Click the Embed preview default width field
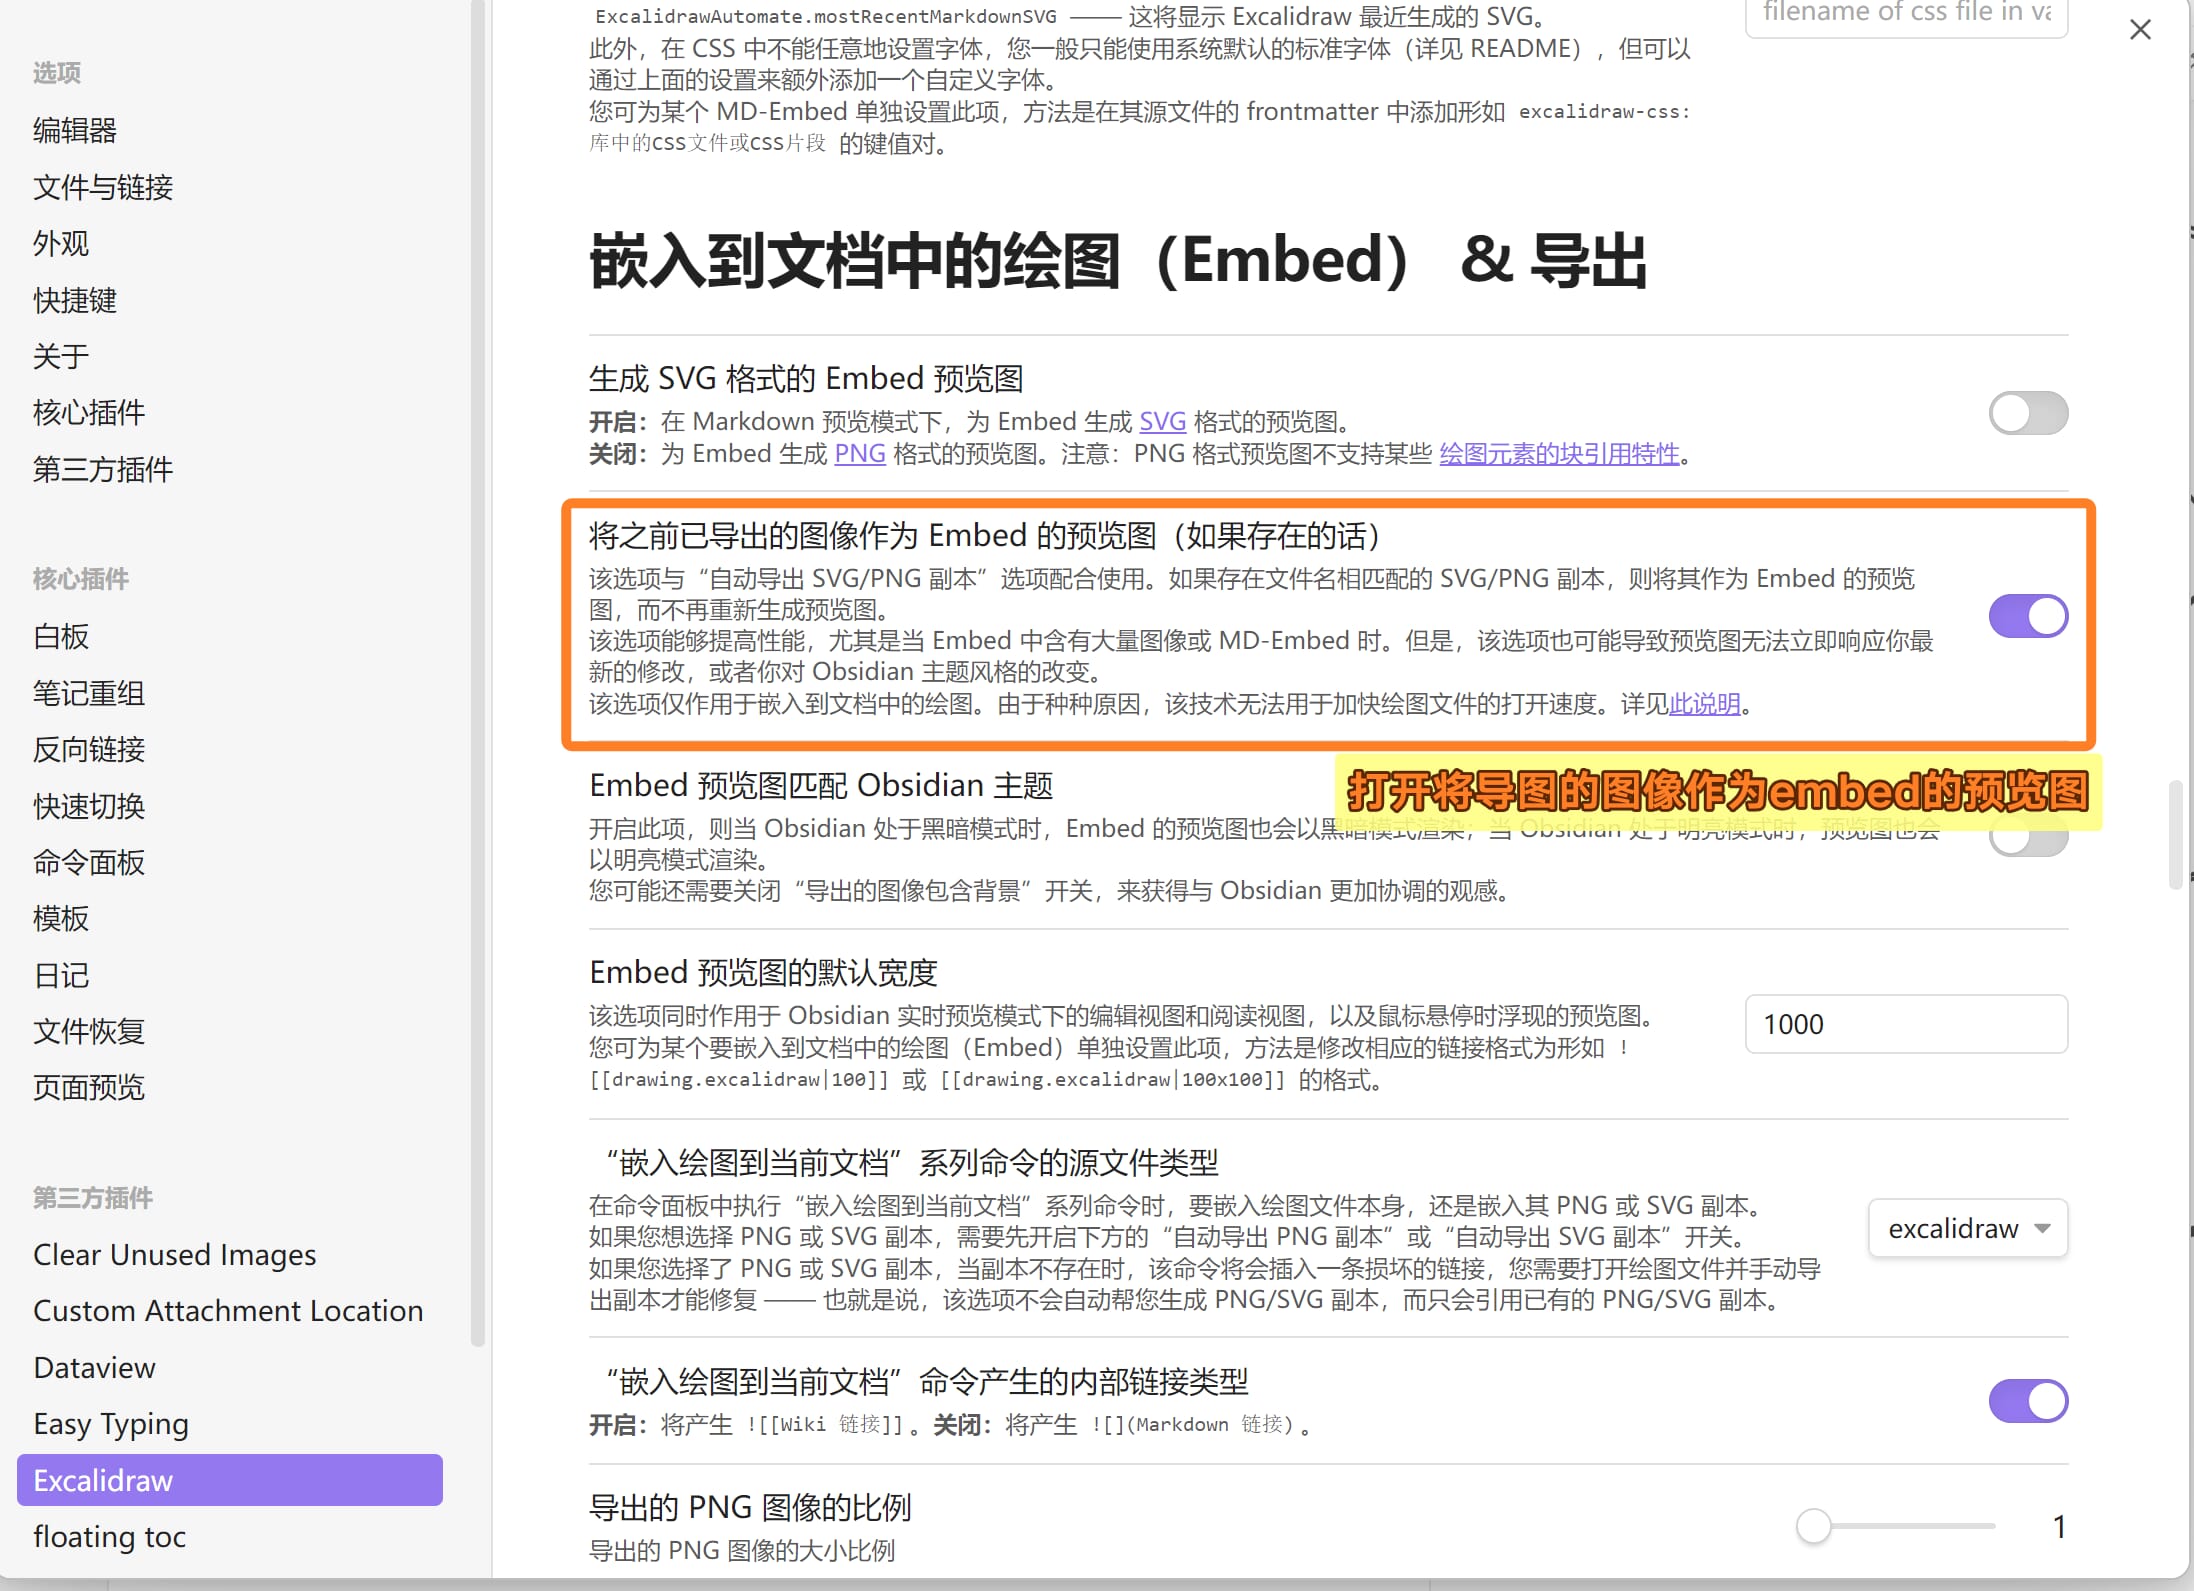 (1905, 1024)
